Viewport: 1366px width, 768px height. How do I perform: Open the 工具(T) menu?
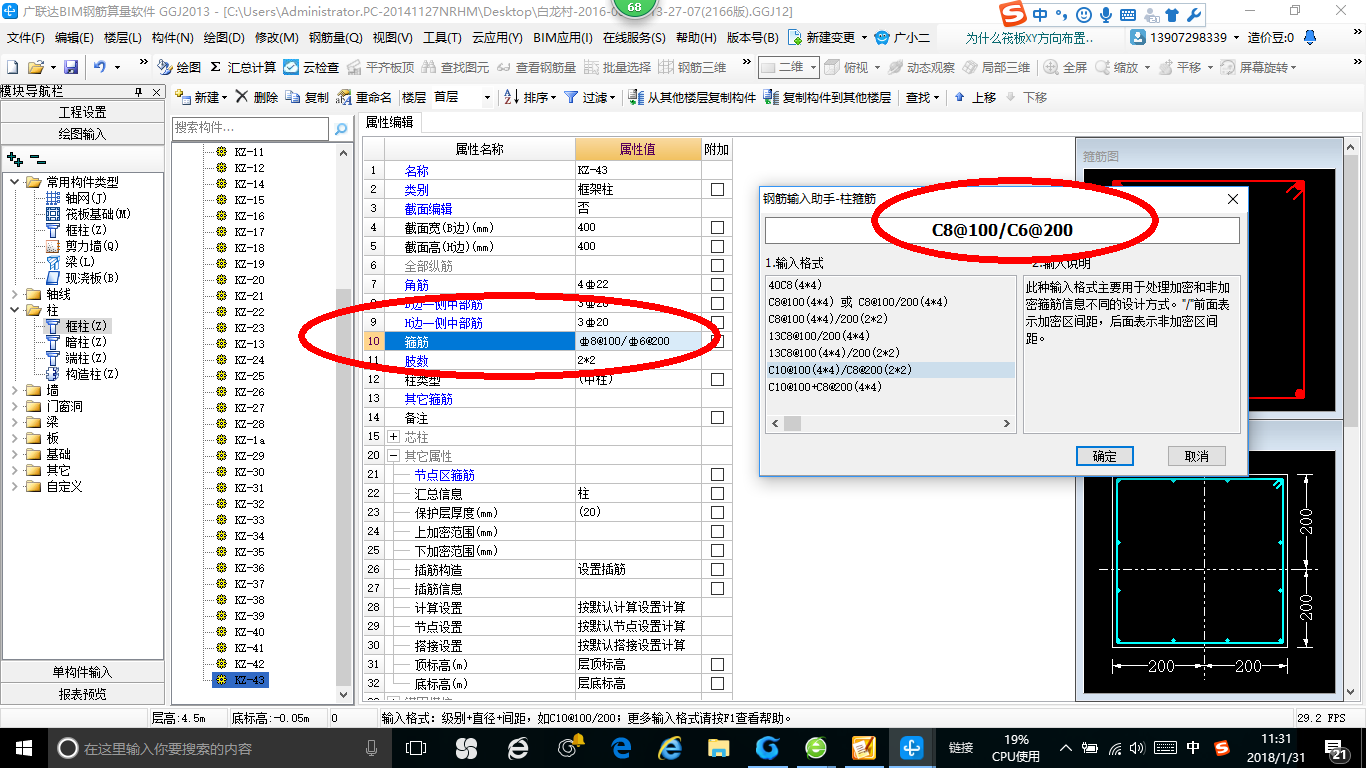click(442, 37)
